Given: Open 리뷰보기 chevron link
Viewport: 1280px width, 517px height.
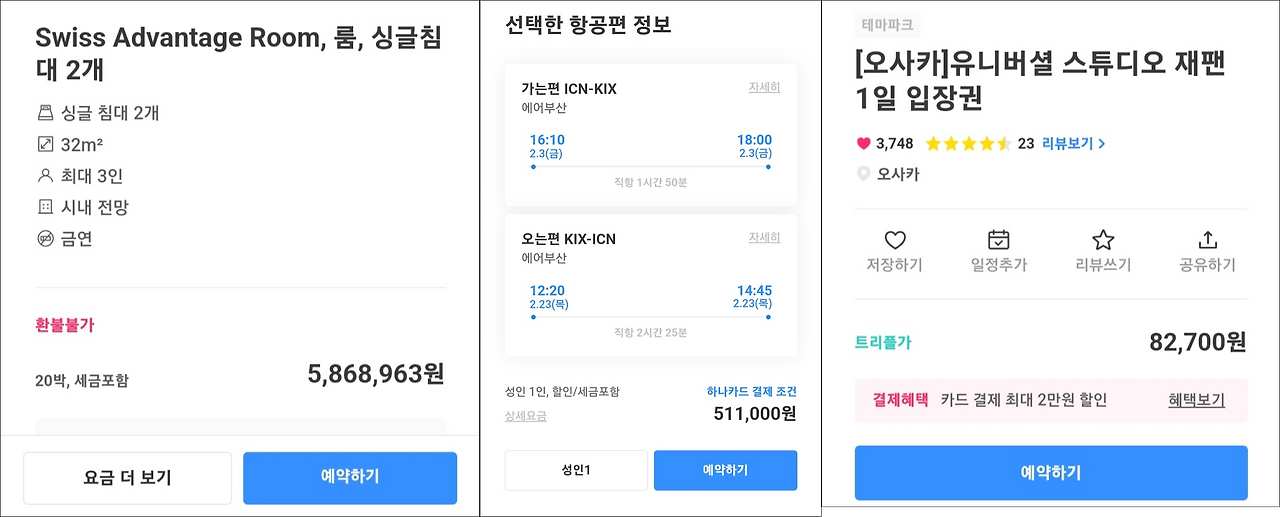Looking at the screenshot, I should [1074, 144].
